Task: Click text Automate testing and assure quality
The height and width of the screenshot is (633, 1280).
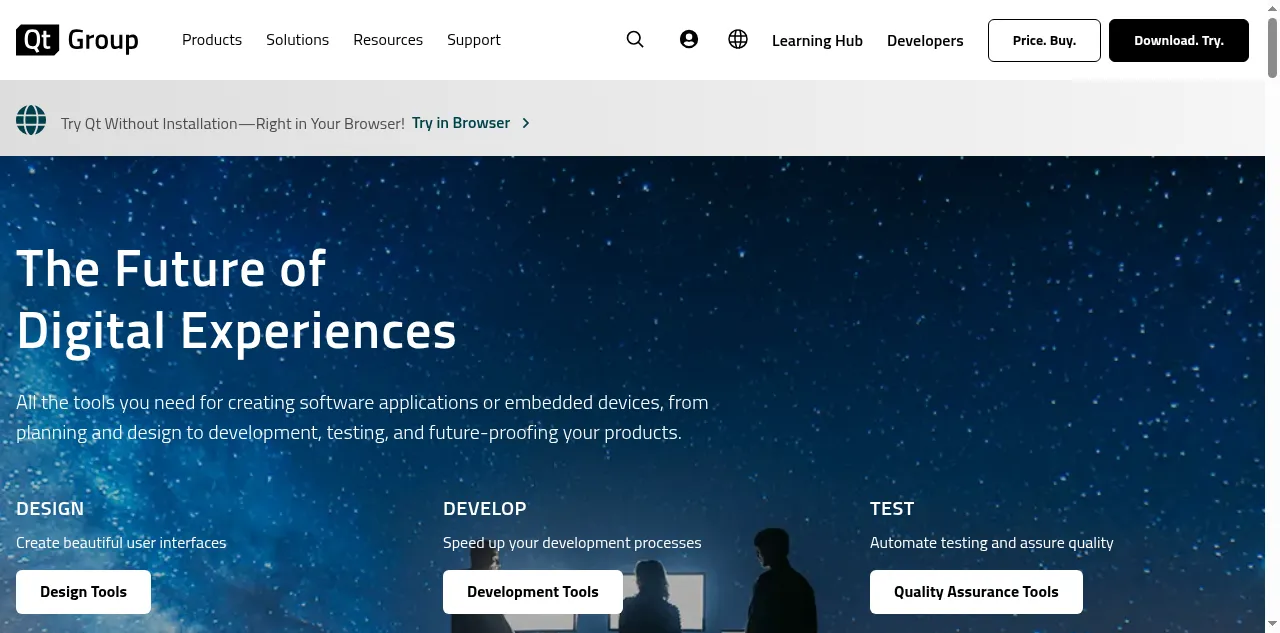Action: click(x=991, y=543)
